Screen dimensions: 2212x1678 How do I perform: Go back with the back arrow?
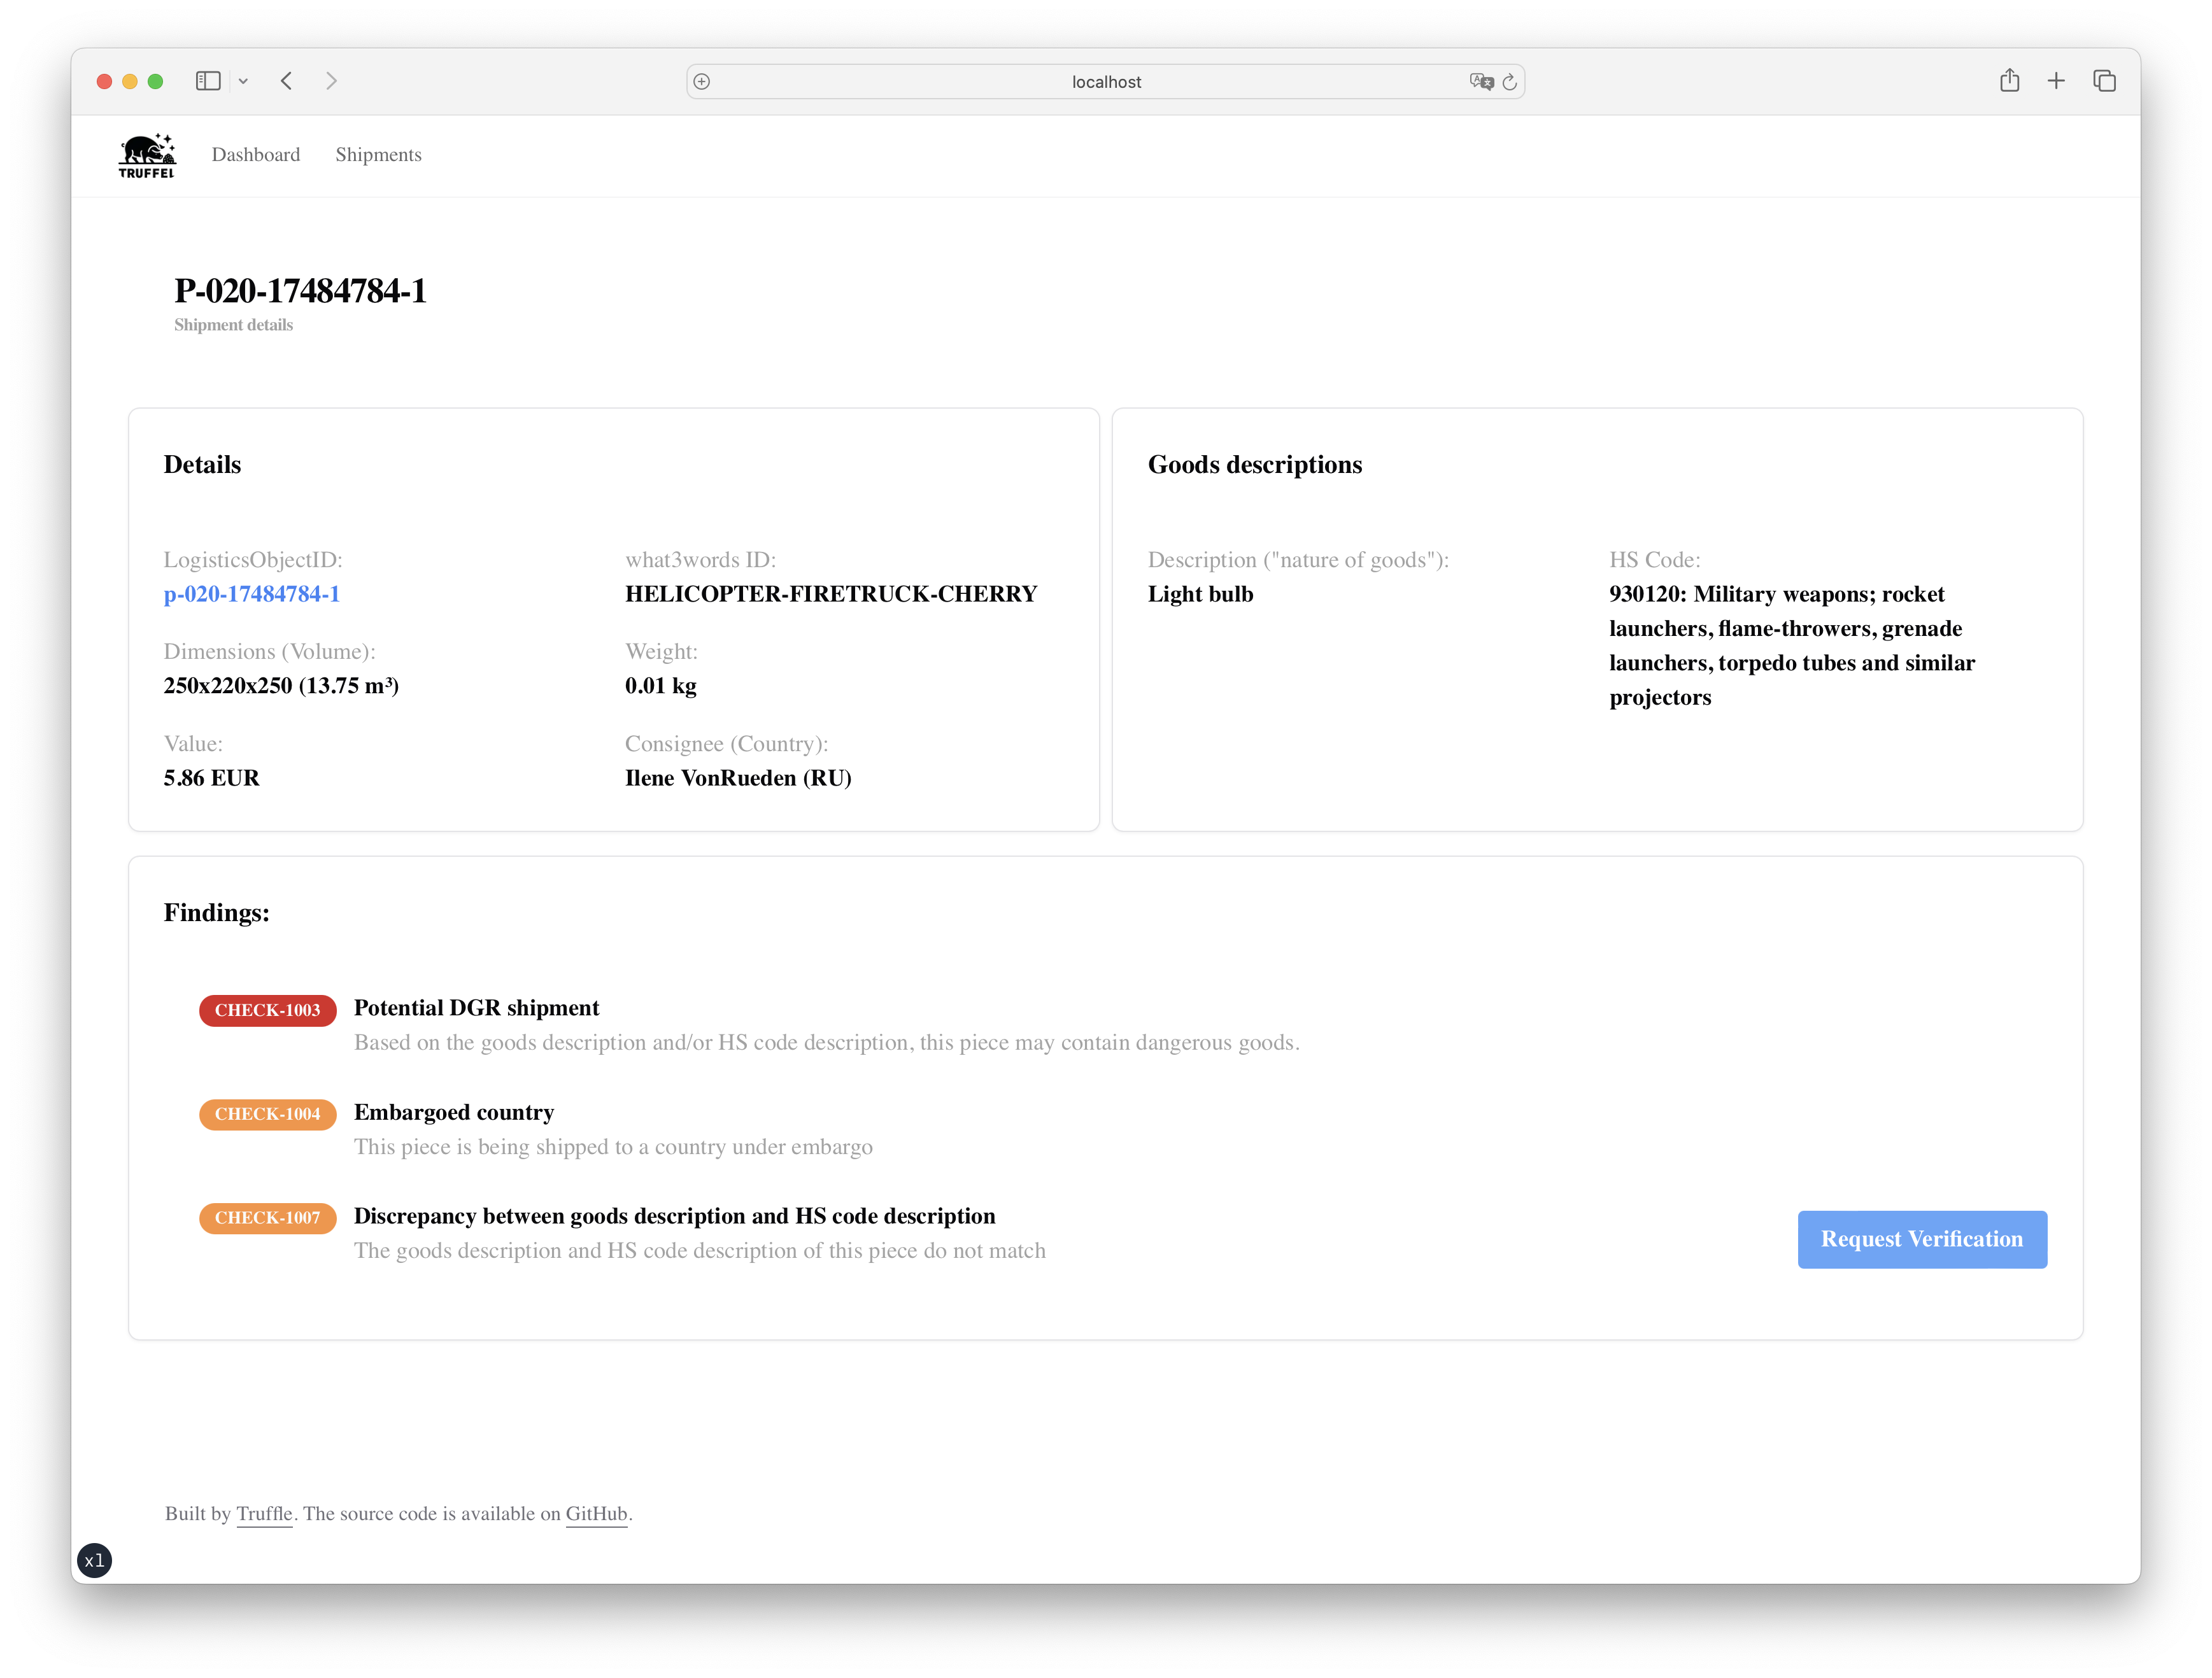pyautogui.click(x=287, y=81)
